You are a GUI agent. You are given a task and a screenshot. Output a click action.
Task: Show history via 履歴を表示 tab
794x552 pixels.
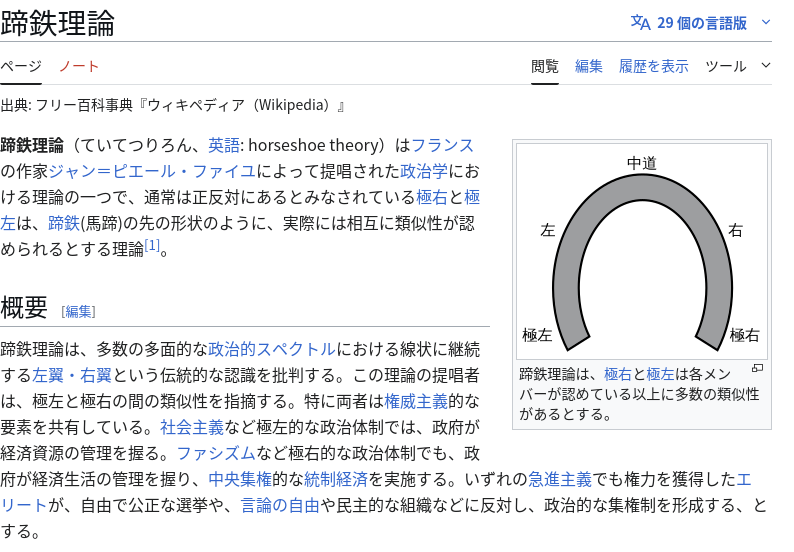tap(653, 66)
